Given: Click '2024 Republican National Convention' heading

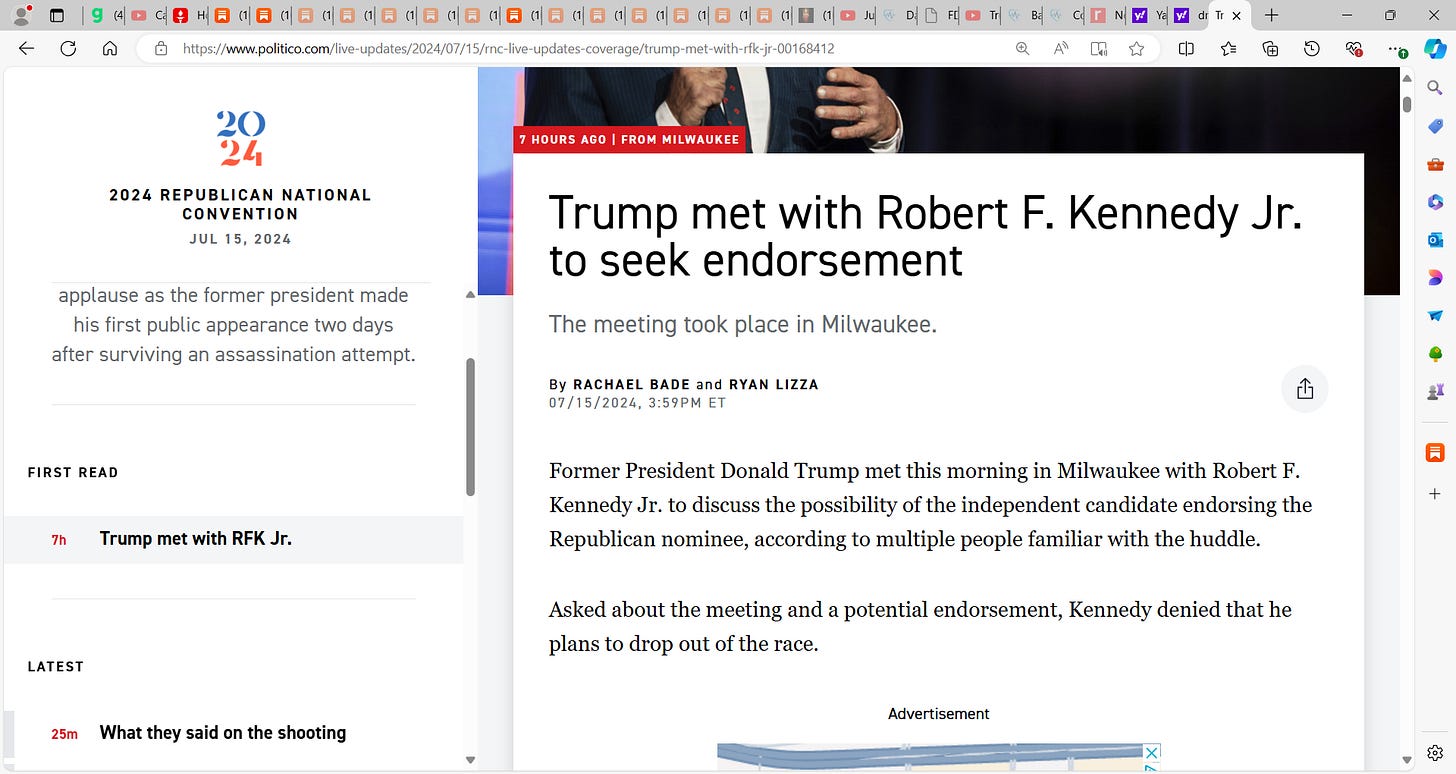Looking at the screenshot, I should coord(240,204).
